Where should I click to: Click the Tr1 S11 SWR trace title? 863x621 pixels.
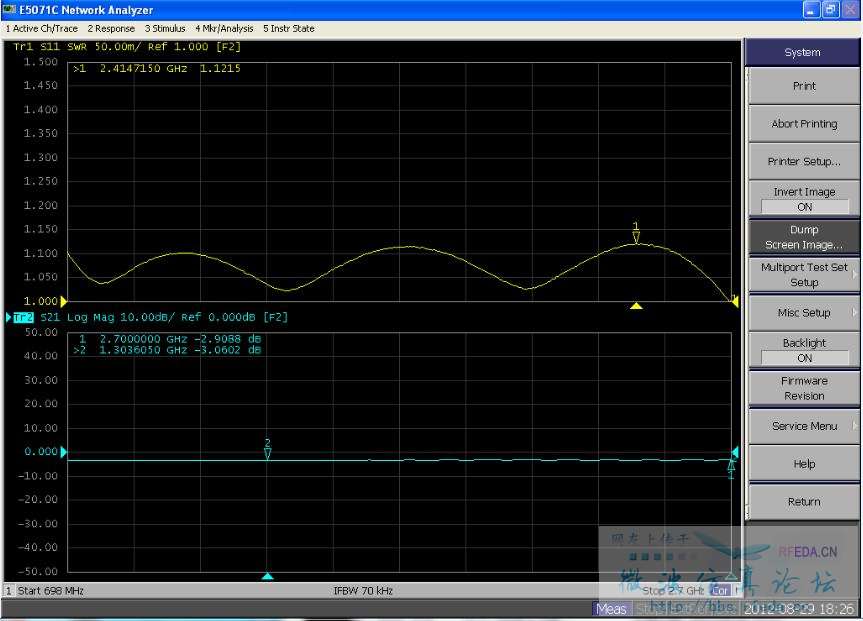coord(127,47)
